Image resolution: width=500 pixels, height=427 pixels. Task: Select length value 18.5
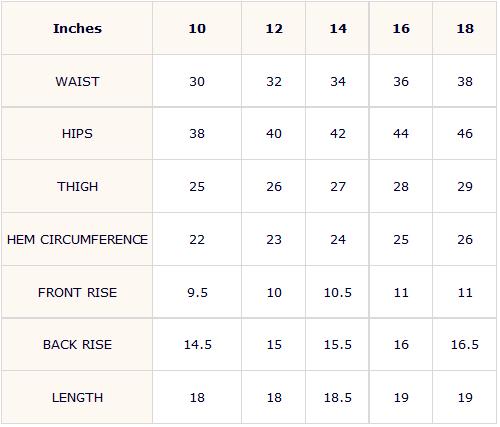(338, 398)
